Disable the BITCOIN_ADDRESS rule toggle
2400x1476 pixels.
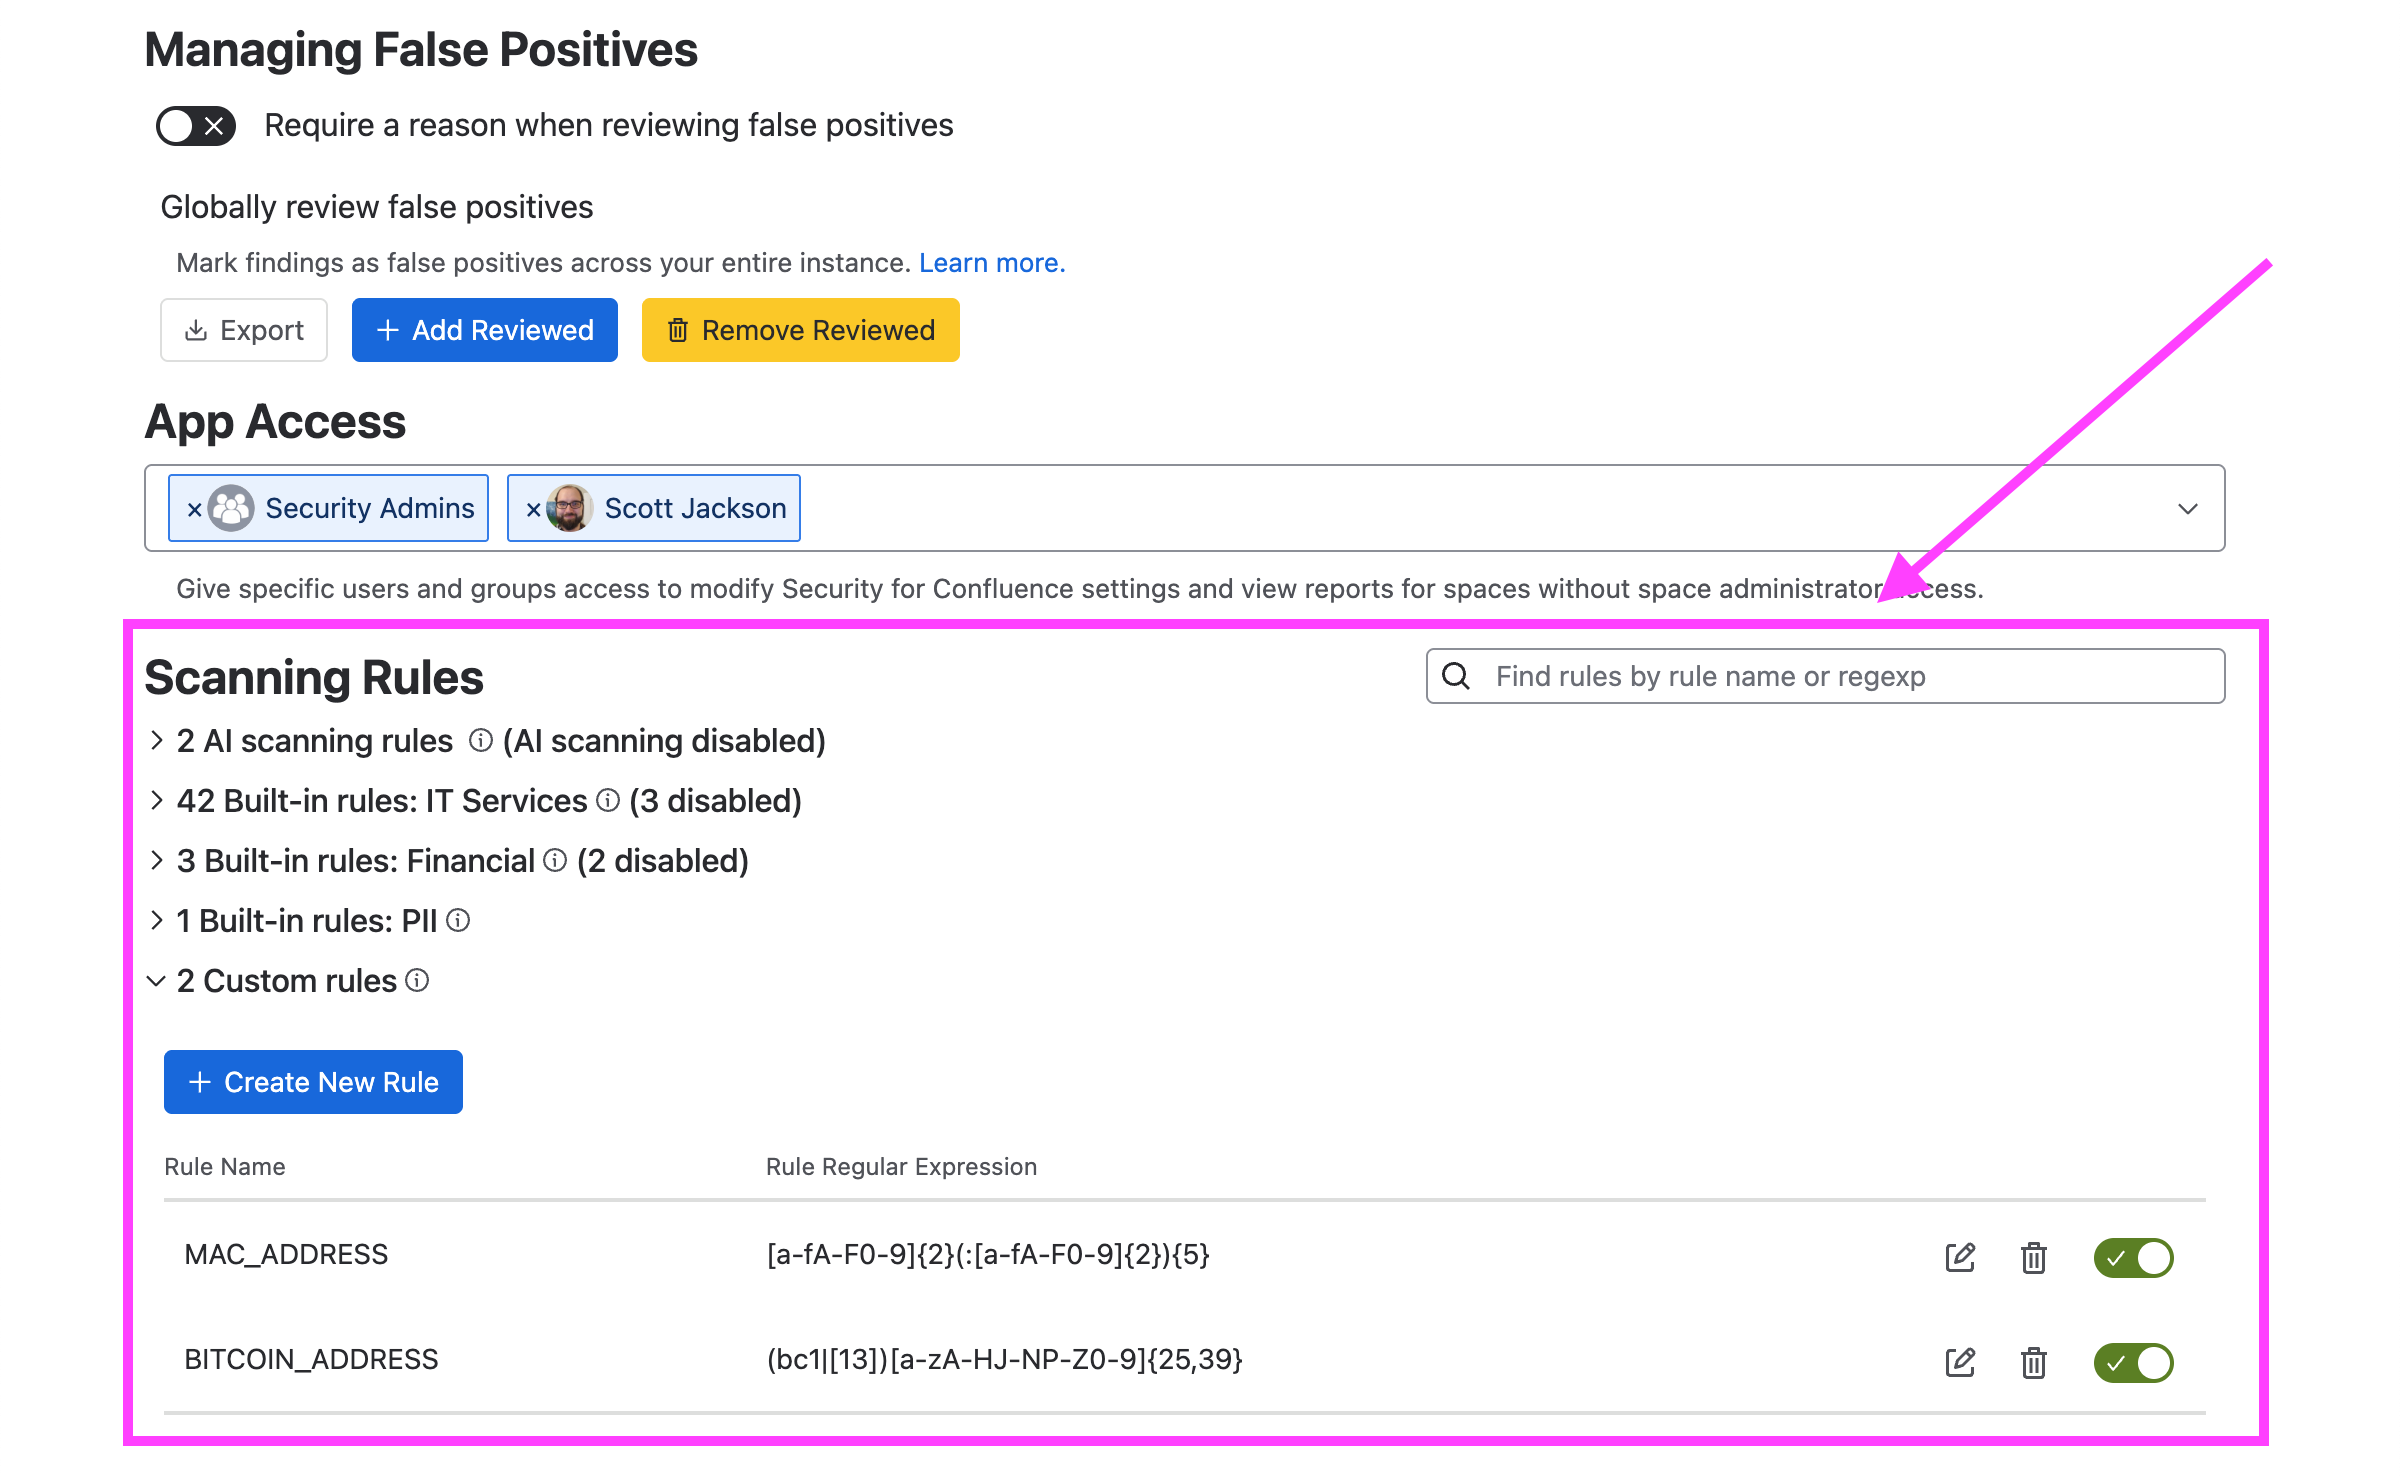point(2133,1362)
